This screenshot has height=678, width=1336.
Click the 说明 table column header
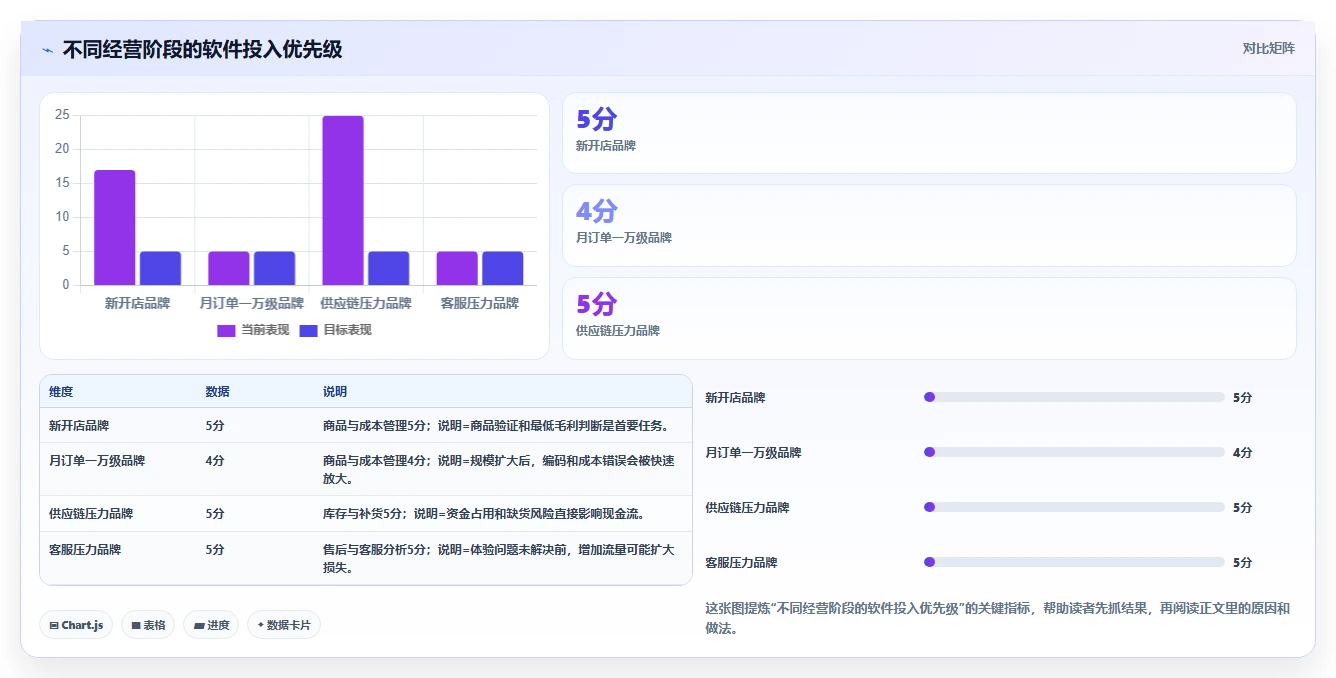tap(335, 392)
